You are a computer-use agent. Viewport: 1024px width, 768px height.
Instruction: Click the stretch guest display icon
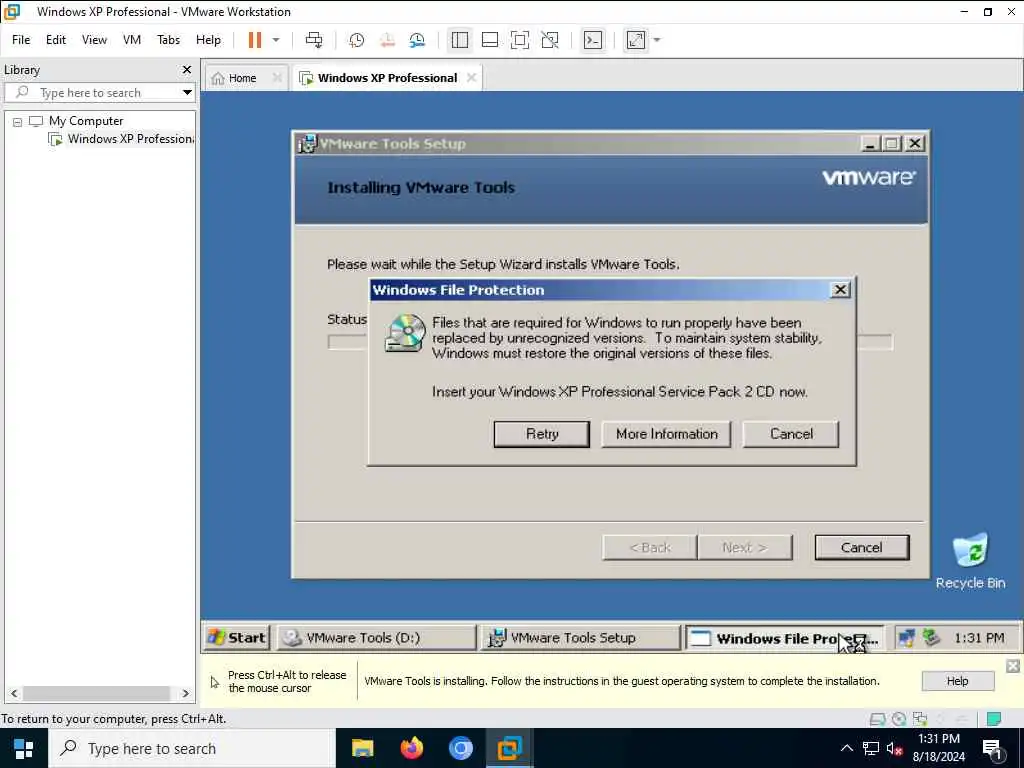point(636,40)
